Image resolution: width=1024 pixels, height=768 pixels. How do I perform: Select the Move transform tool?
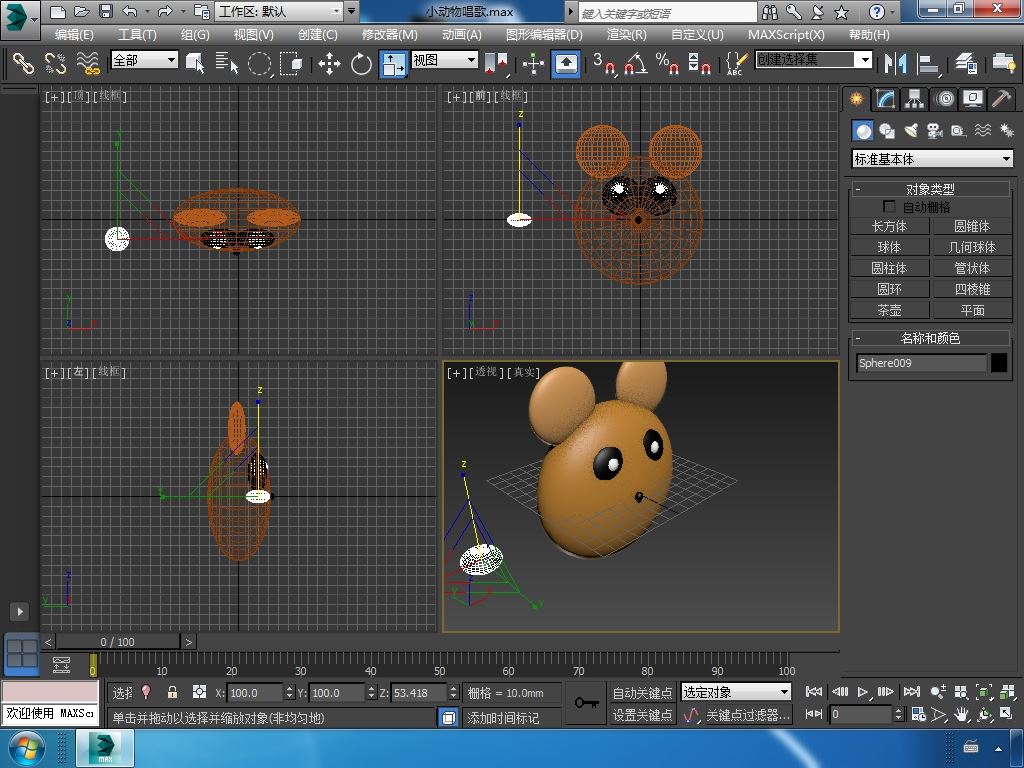[329, 64]
